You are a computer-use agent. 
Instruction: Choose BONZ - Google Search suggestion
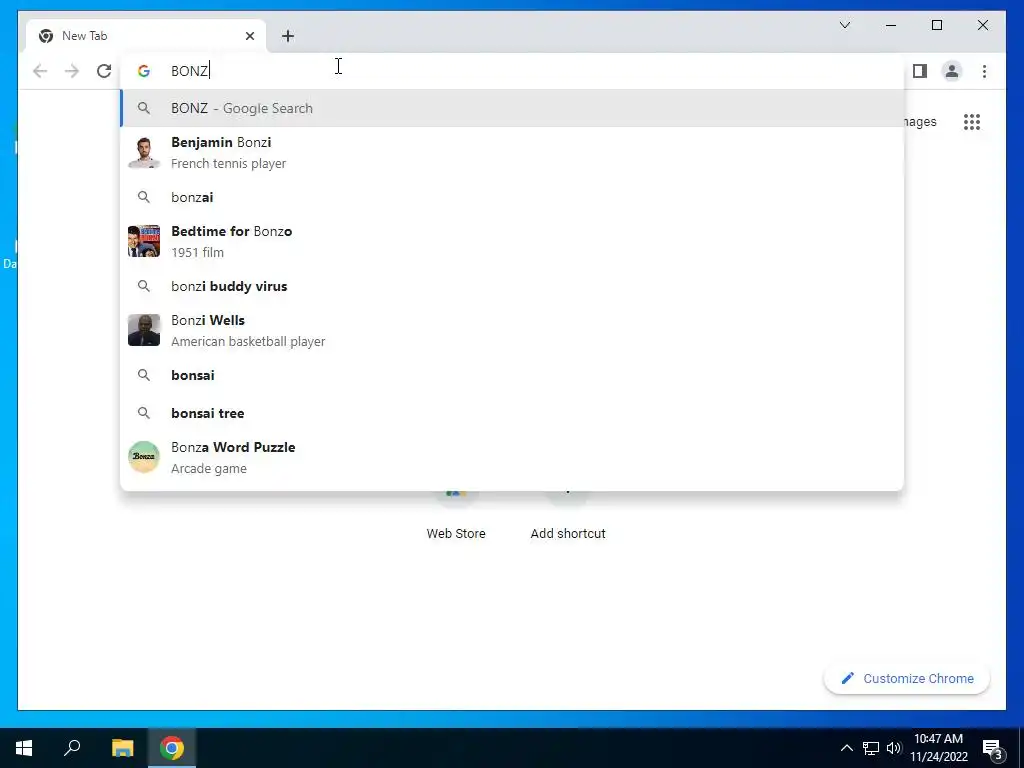click(513, 108)
